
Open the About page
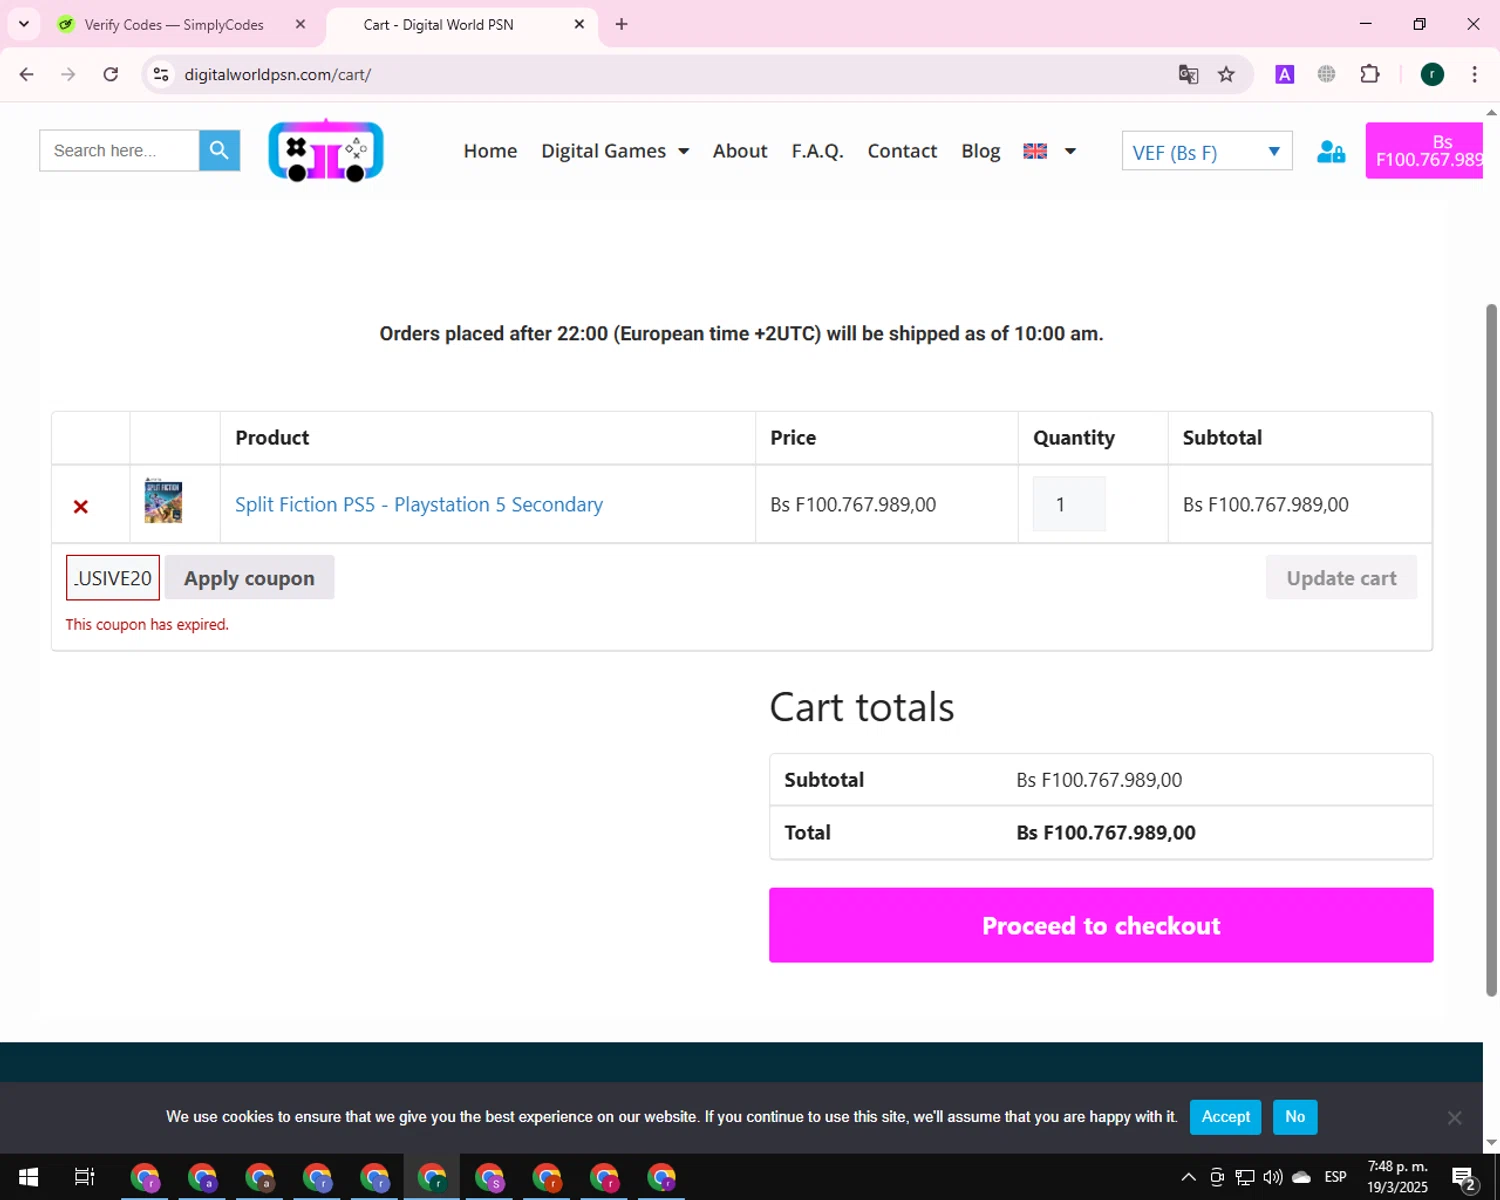740,151
